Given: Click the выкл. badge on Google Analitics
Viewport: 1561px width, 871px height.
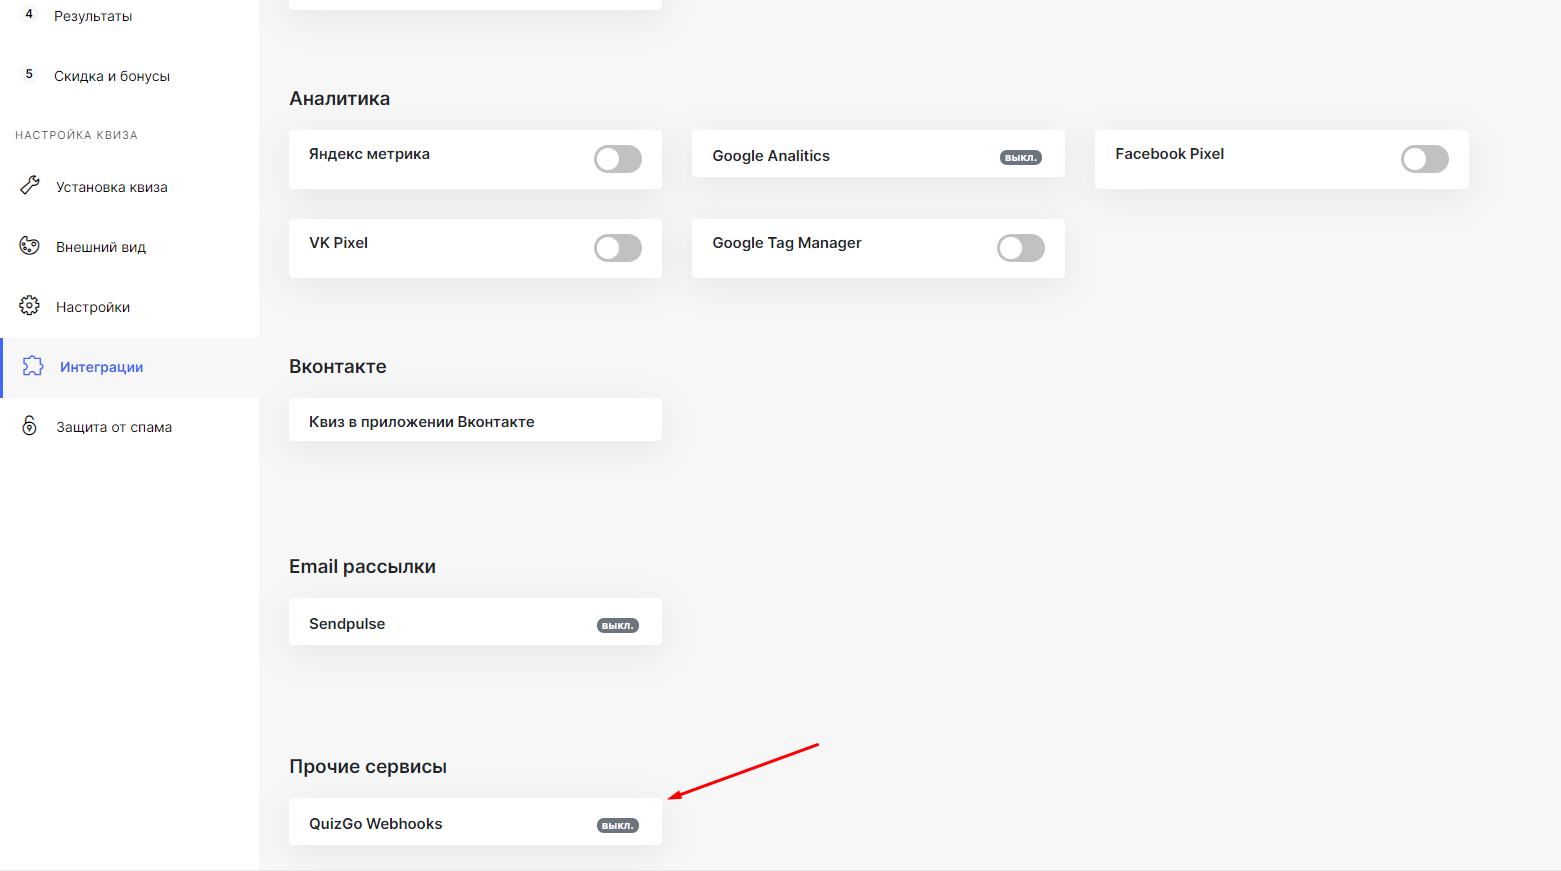Looking at the screenshot, I should (x=1021, y=158).
